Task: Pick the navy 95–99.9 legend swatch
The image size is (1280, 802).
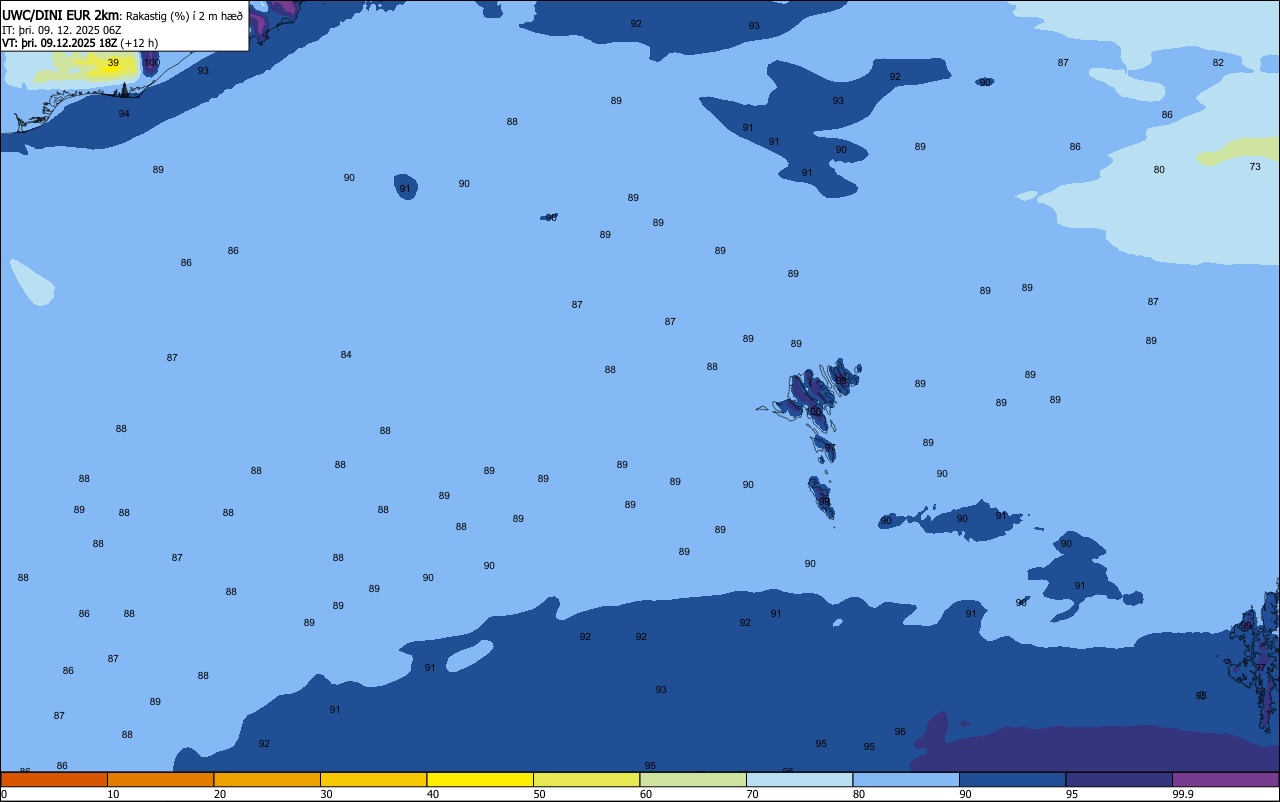Action: point(1119,779)
